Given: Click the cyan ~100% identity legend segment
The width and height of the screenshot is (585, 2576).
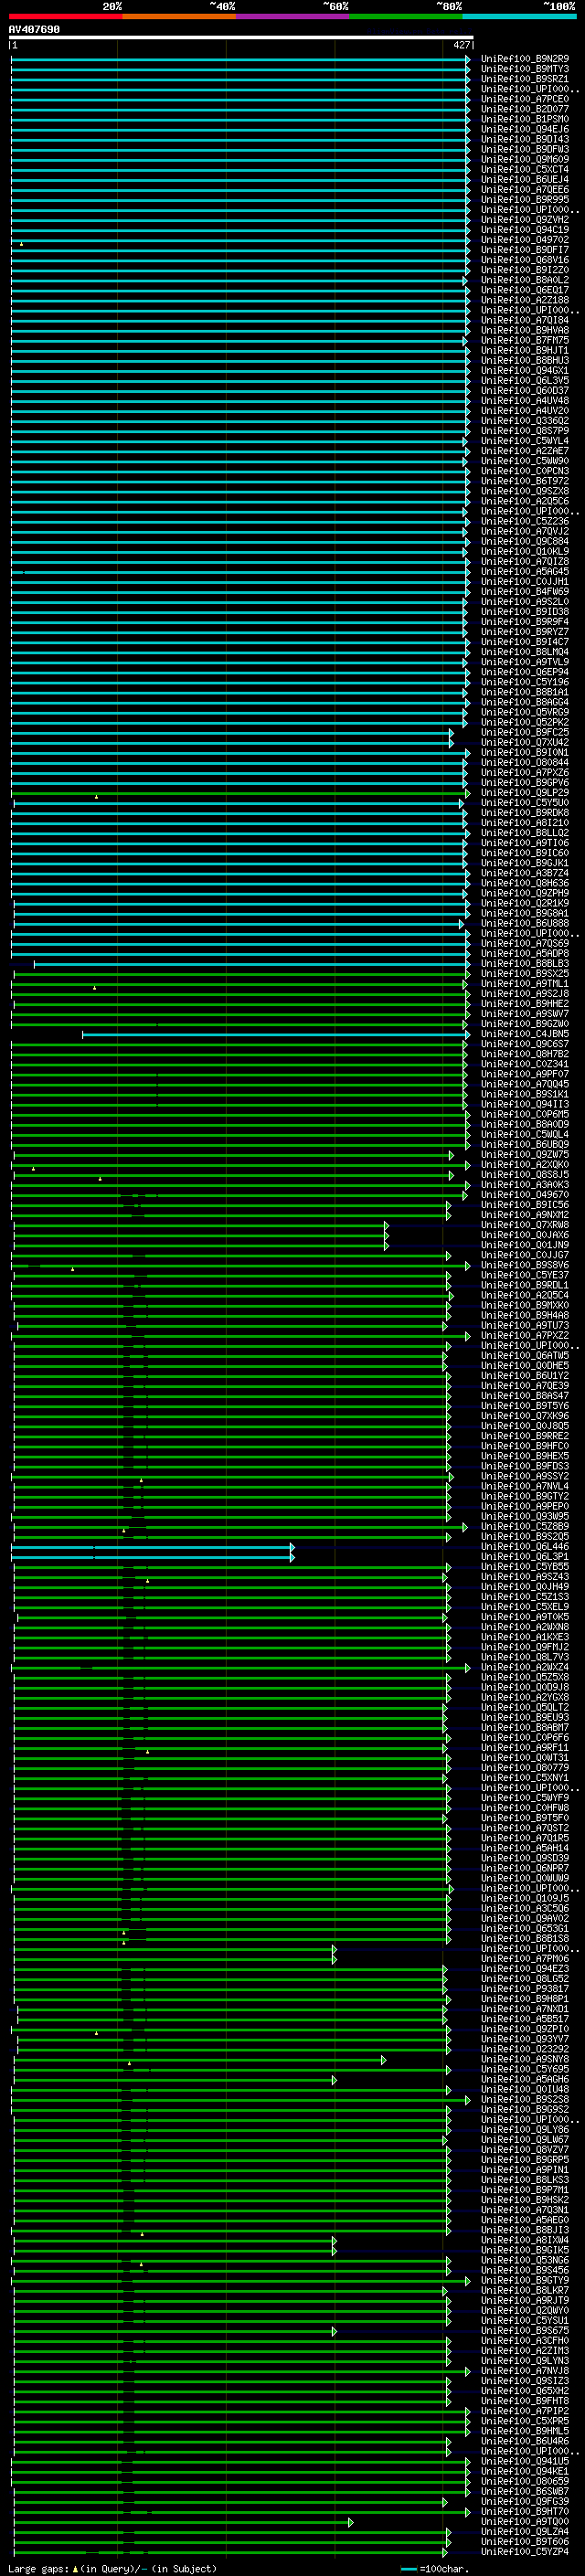Looking at the screenshot, I should coord(519,16).
